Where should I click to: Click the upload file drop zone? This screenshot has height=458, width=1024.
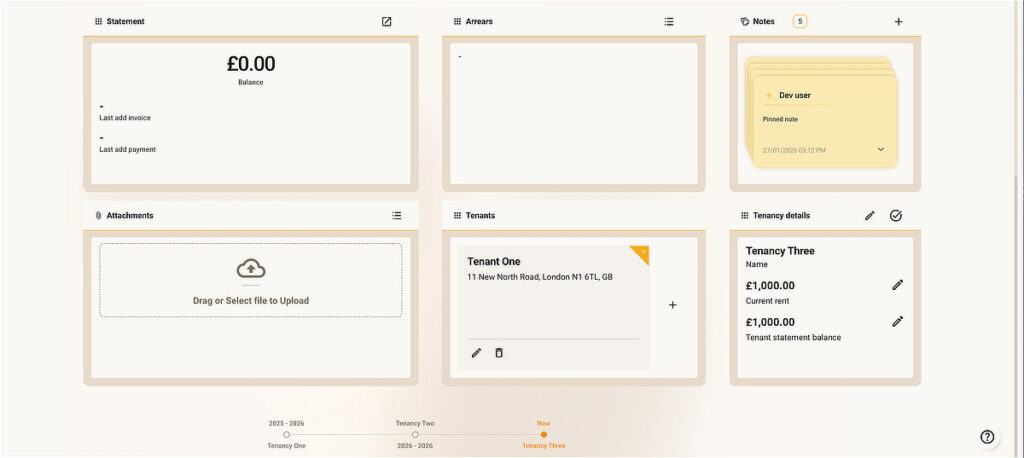click(251, 280)
